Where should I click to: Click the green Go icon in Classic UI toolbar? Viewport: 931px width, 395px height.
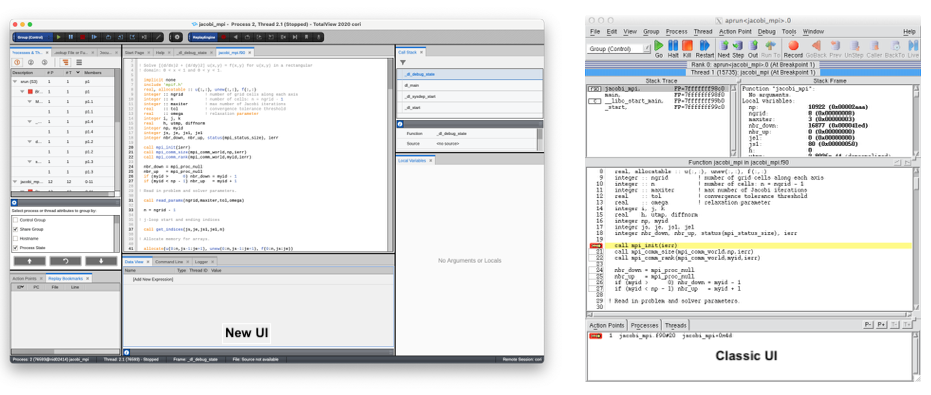coord(658,45)
